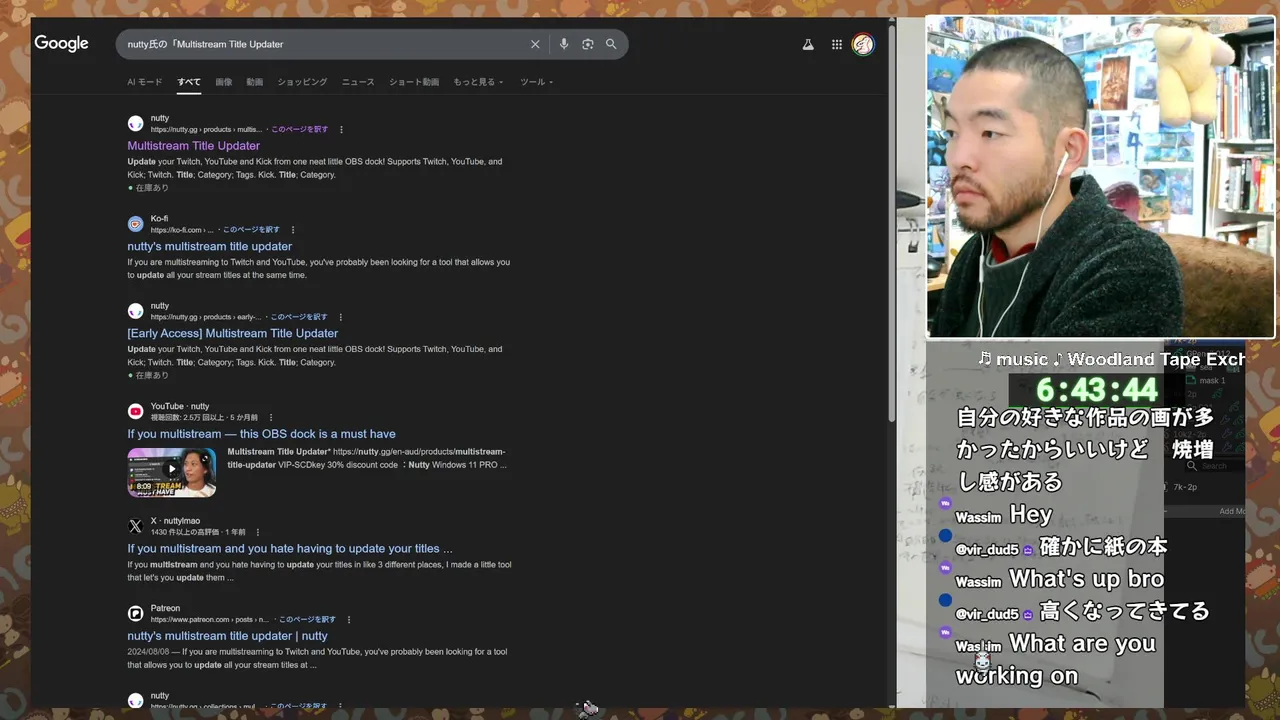Open three-dot menu for YouTube result
The image size is (1280, 720).
coord(271,417)
